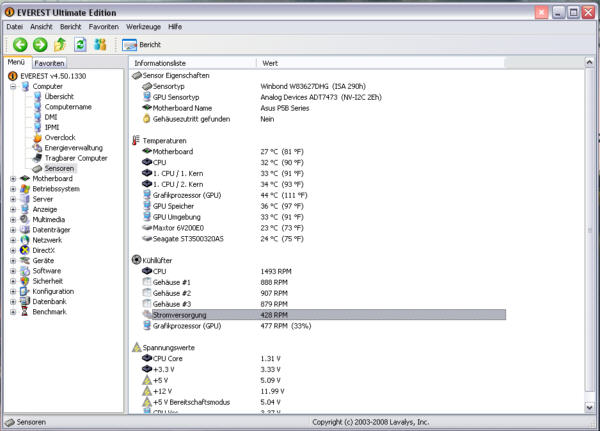The height and width of the screenshot is (431, 600).
Task: Open the Werkzeuge menu
Action: click(143, 27)
